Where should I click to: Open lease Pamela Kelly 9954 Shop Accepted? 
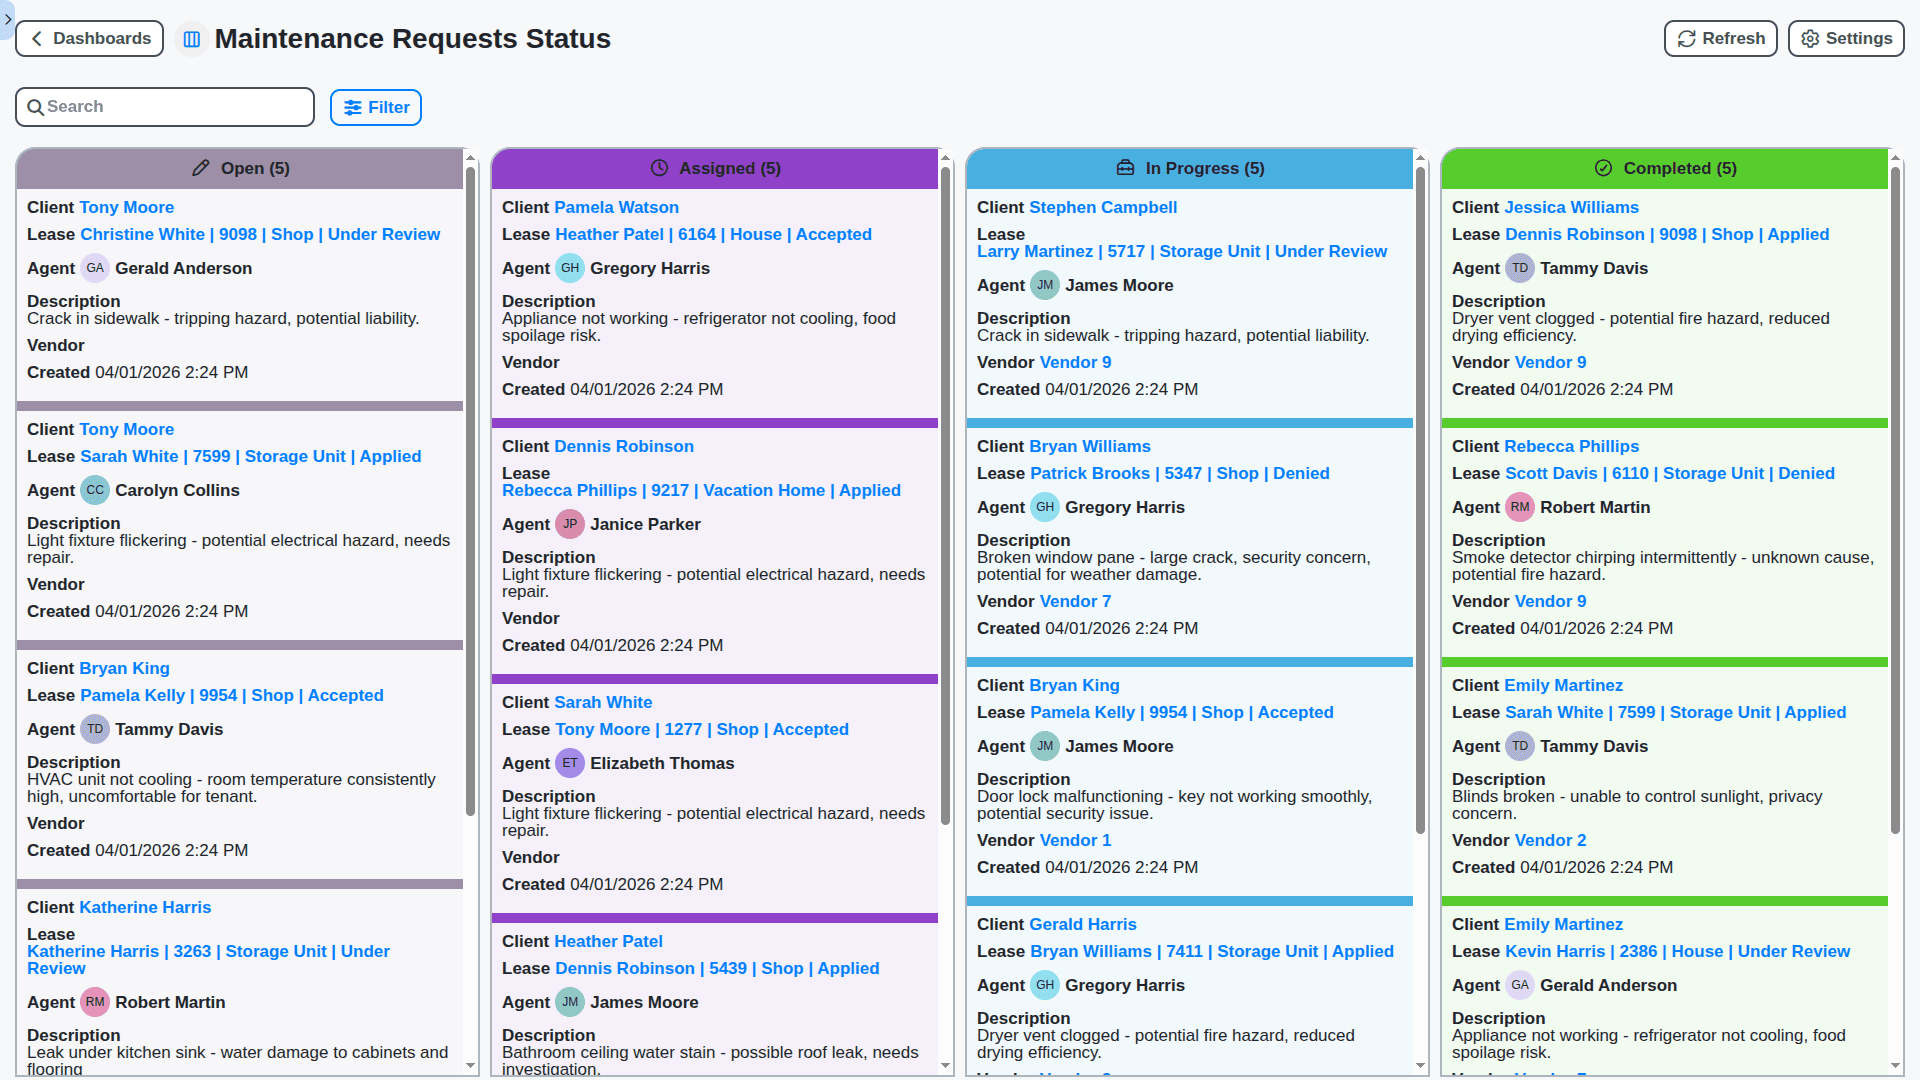231,695
